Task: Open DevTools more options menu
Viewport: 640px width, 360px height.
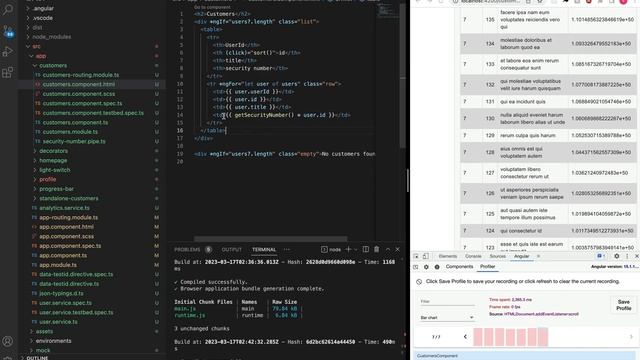Action: [x=627, y=256]
